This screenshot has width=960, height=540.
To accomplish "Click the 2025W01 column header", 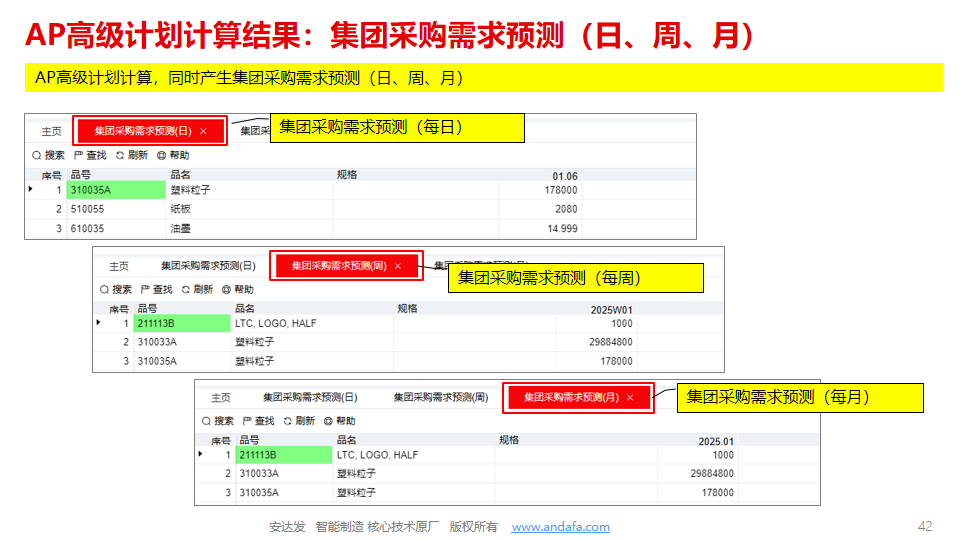I will [612, 310].
